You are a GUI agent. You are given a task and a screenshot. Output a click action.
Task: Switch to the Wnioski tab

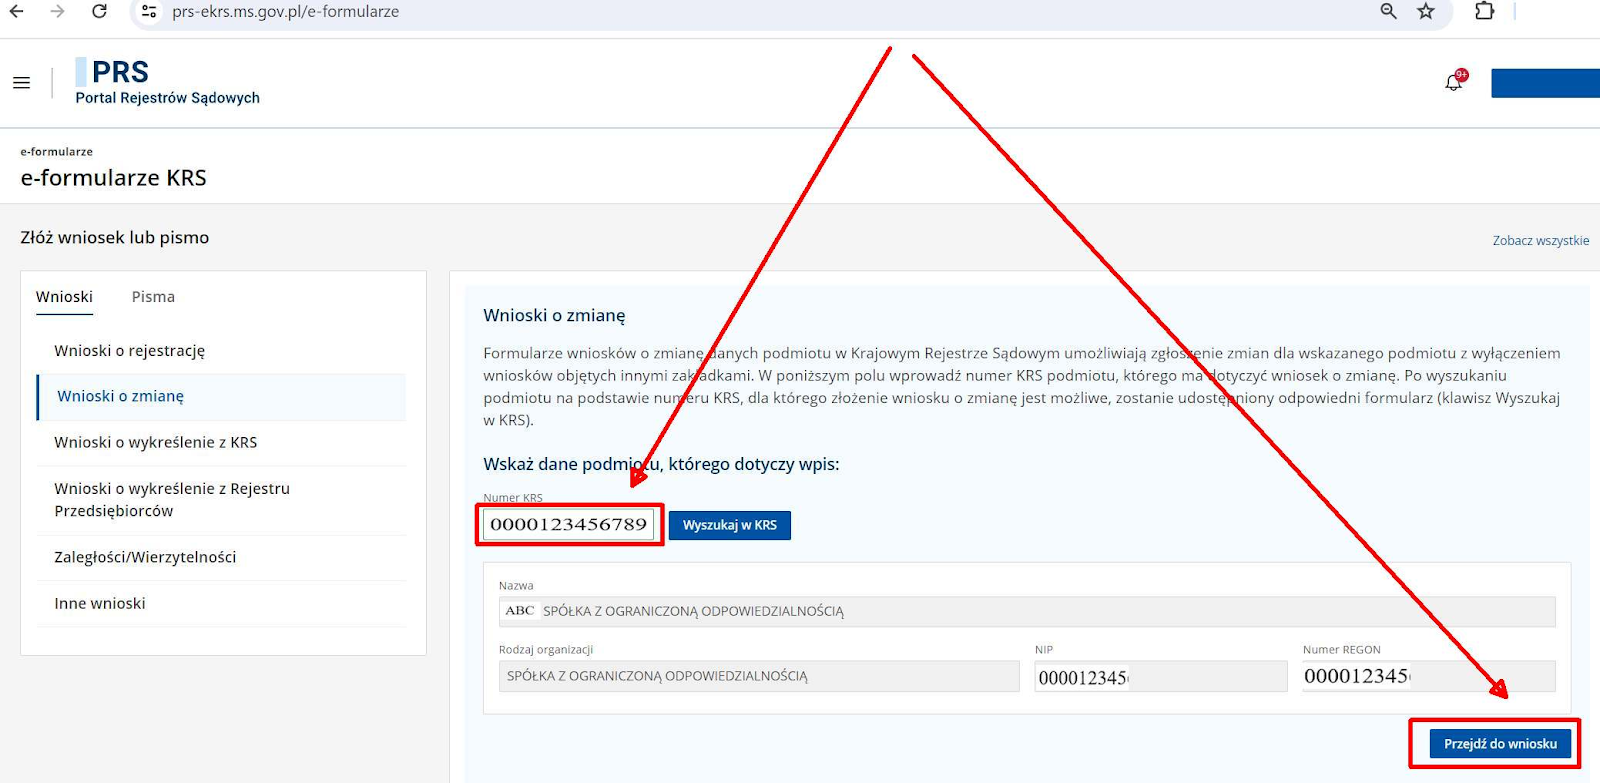(x=64, y=297)
